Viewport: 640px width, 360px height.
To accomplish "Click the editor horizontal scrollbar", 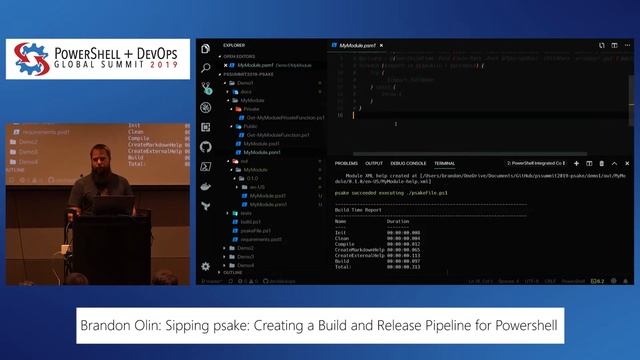I will click(470, 154).
